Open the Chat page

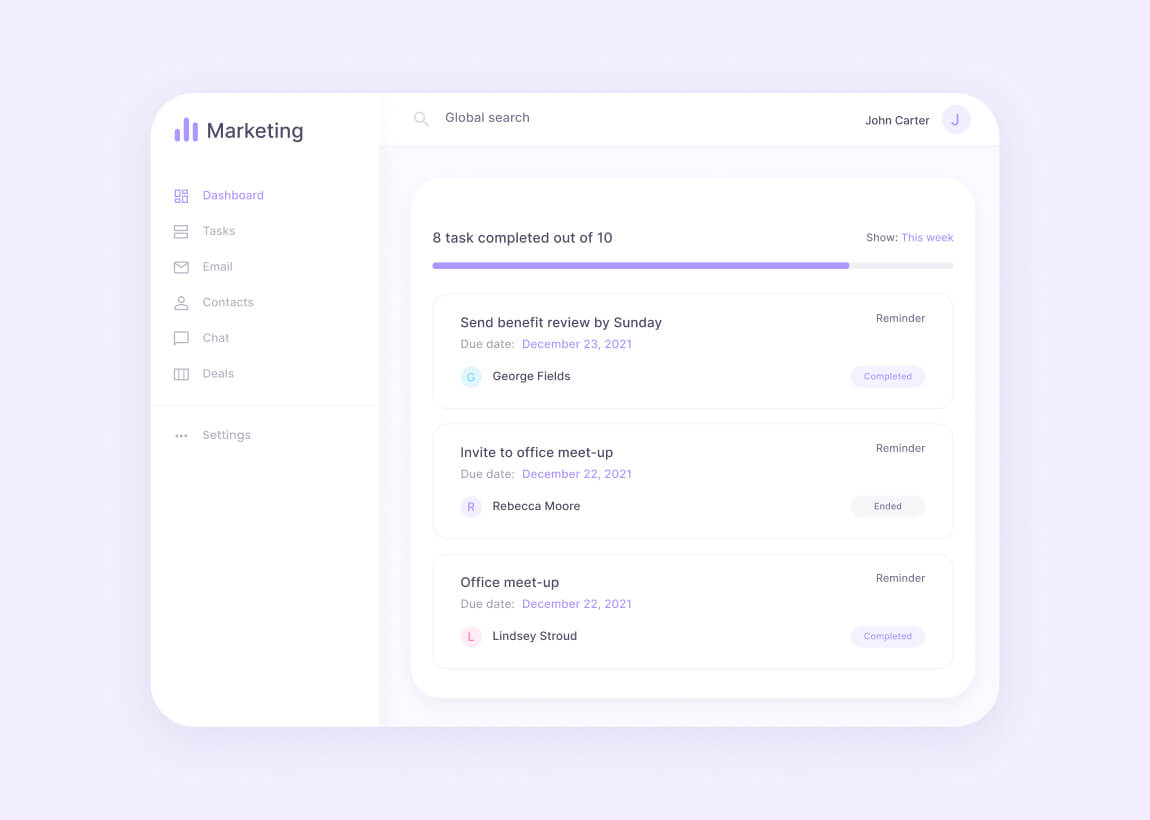[x=216, y=337]
